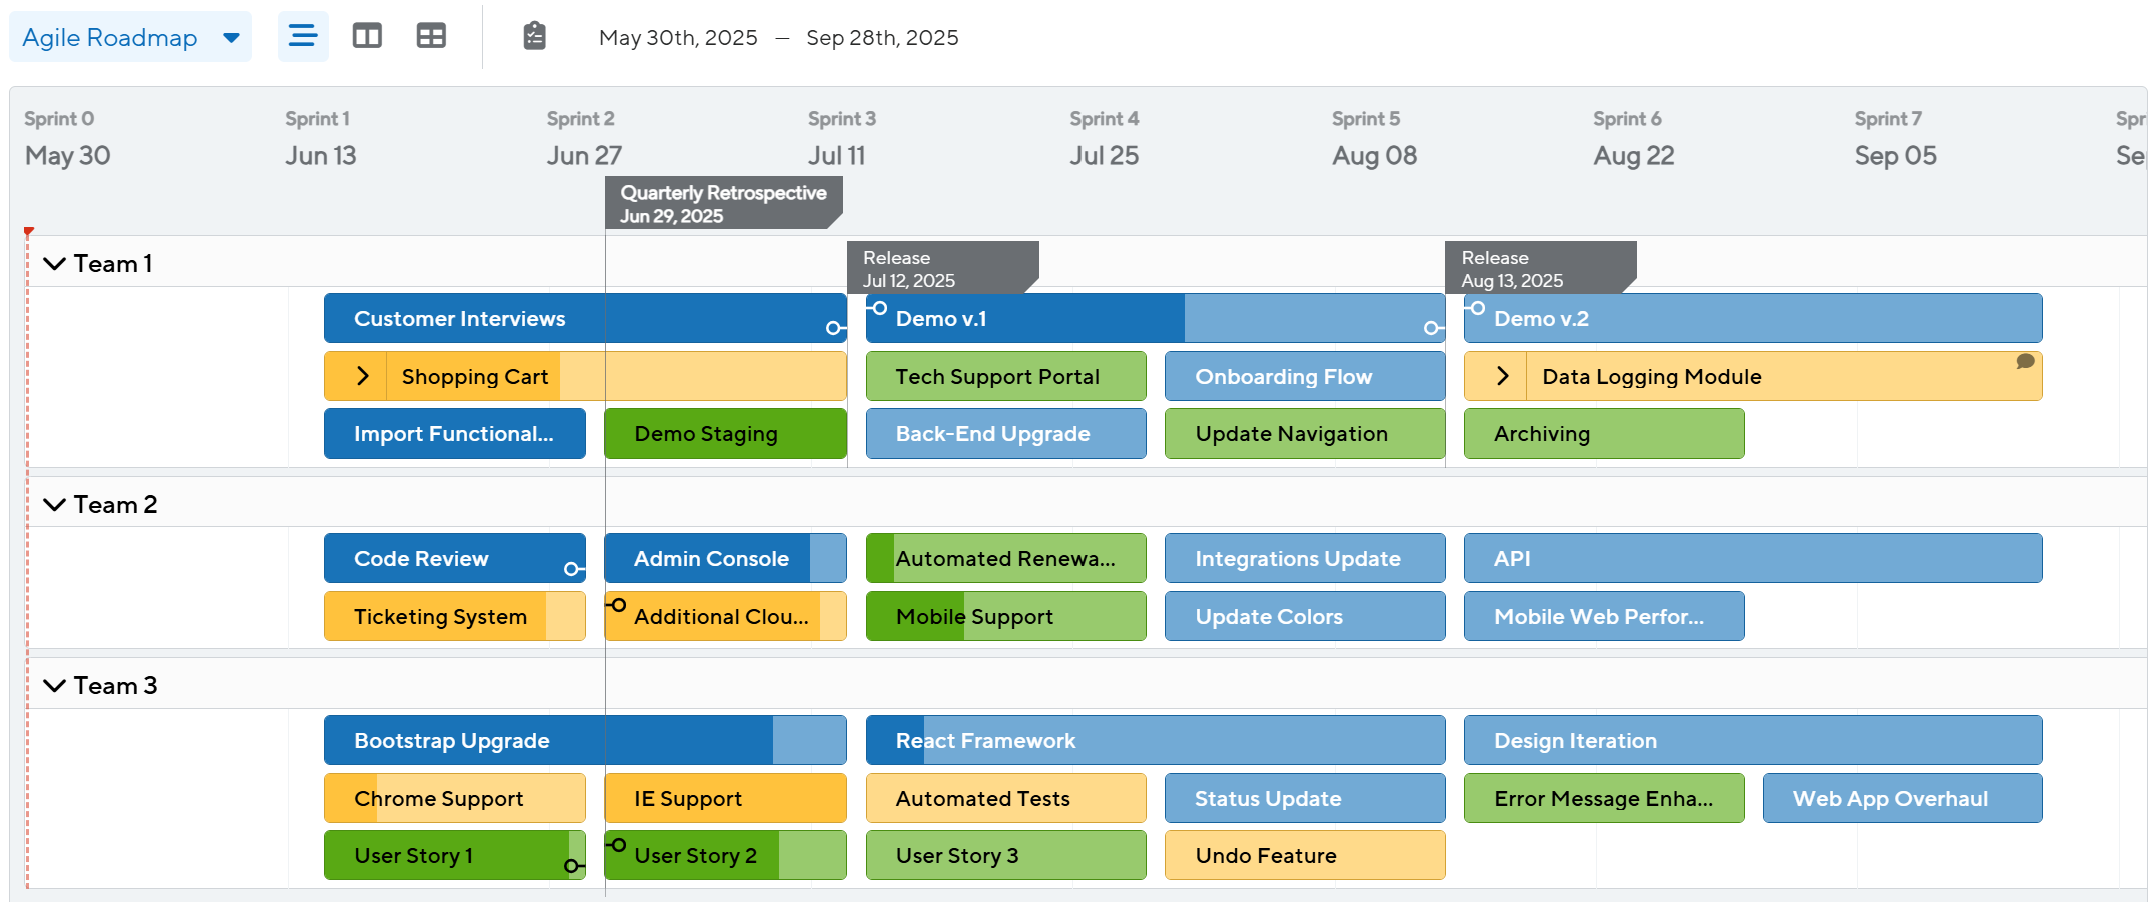Collapse the Team 1 group

click(55, 264)
